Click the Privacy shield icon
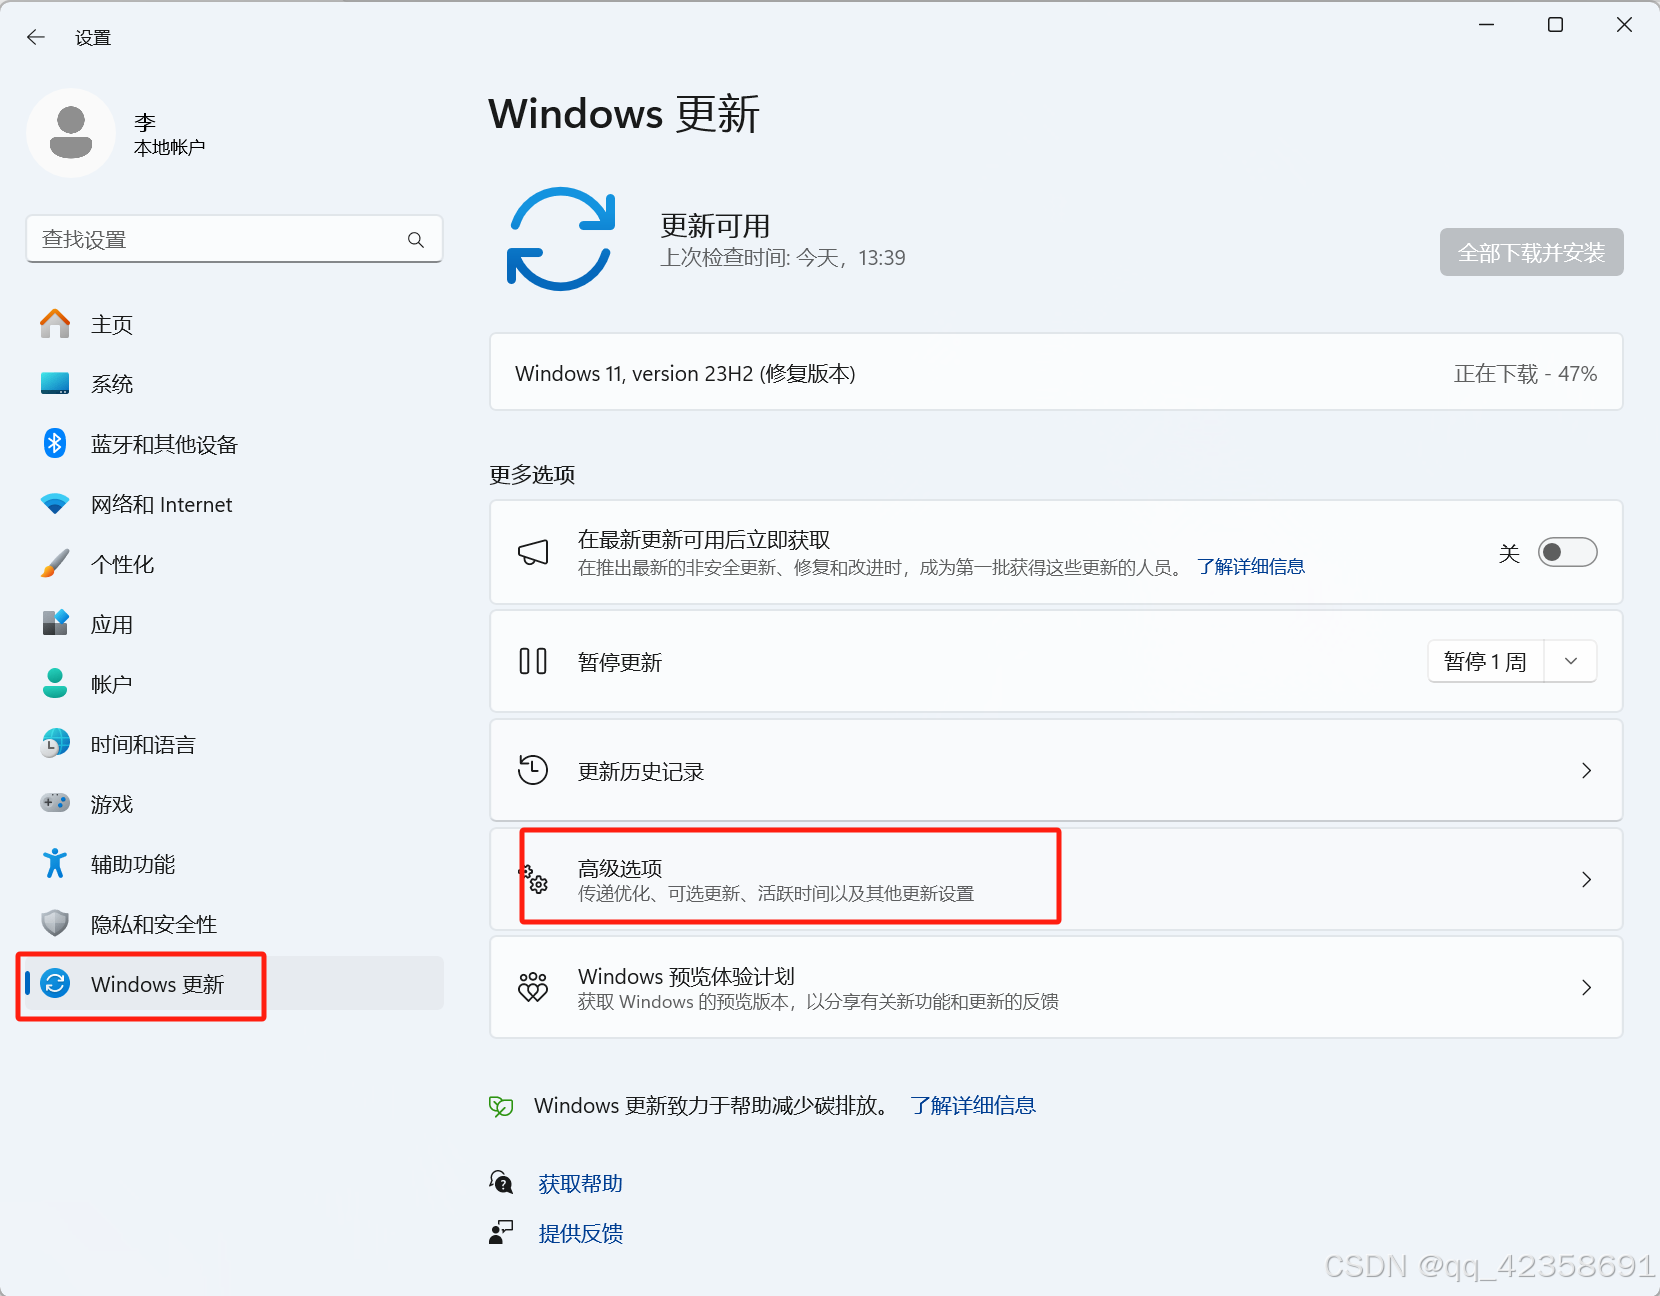Image resolution: width=1660 pixels, height=1296 pixels. [x=55, y=923]
